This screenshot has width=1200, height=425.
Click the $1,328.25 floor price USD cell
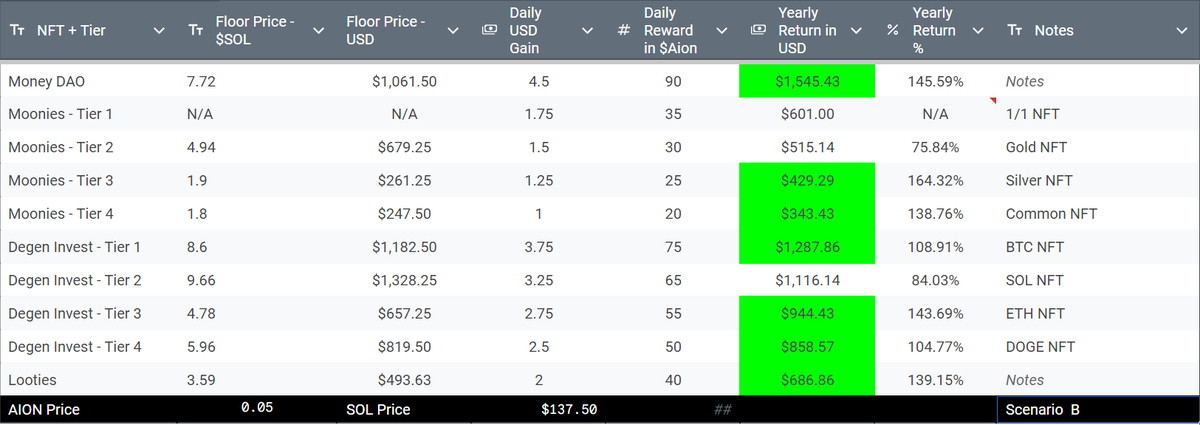pyautogui.click(x=404, y=280)
